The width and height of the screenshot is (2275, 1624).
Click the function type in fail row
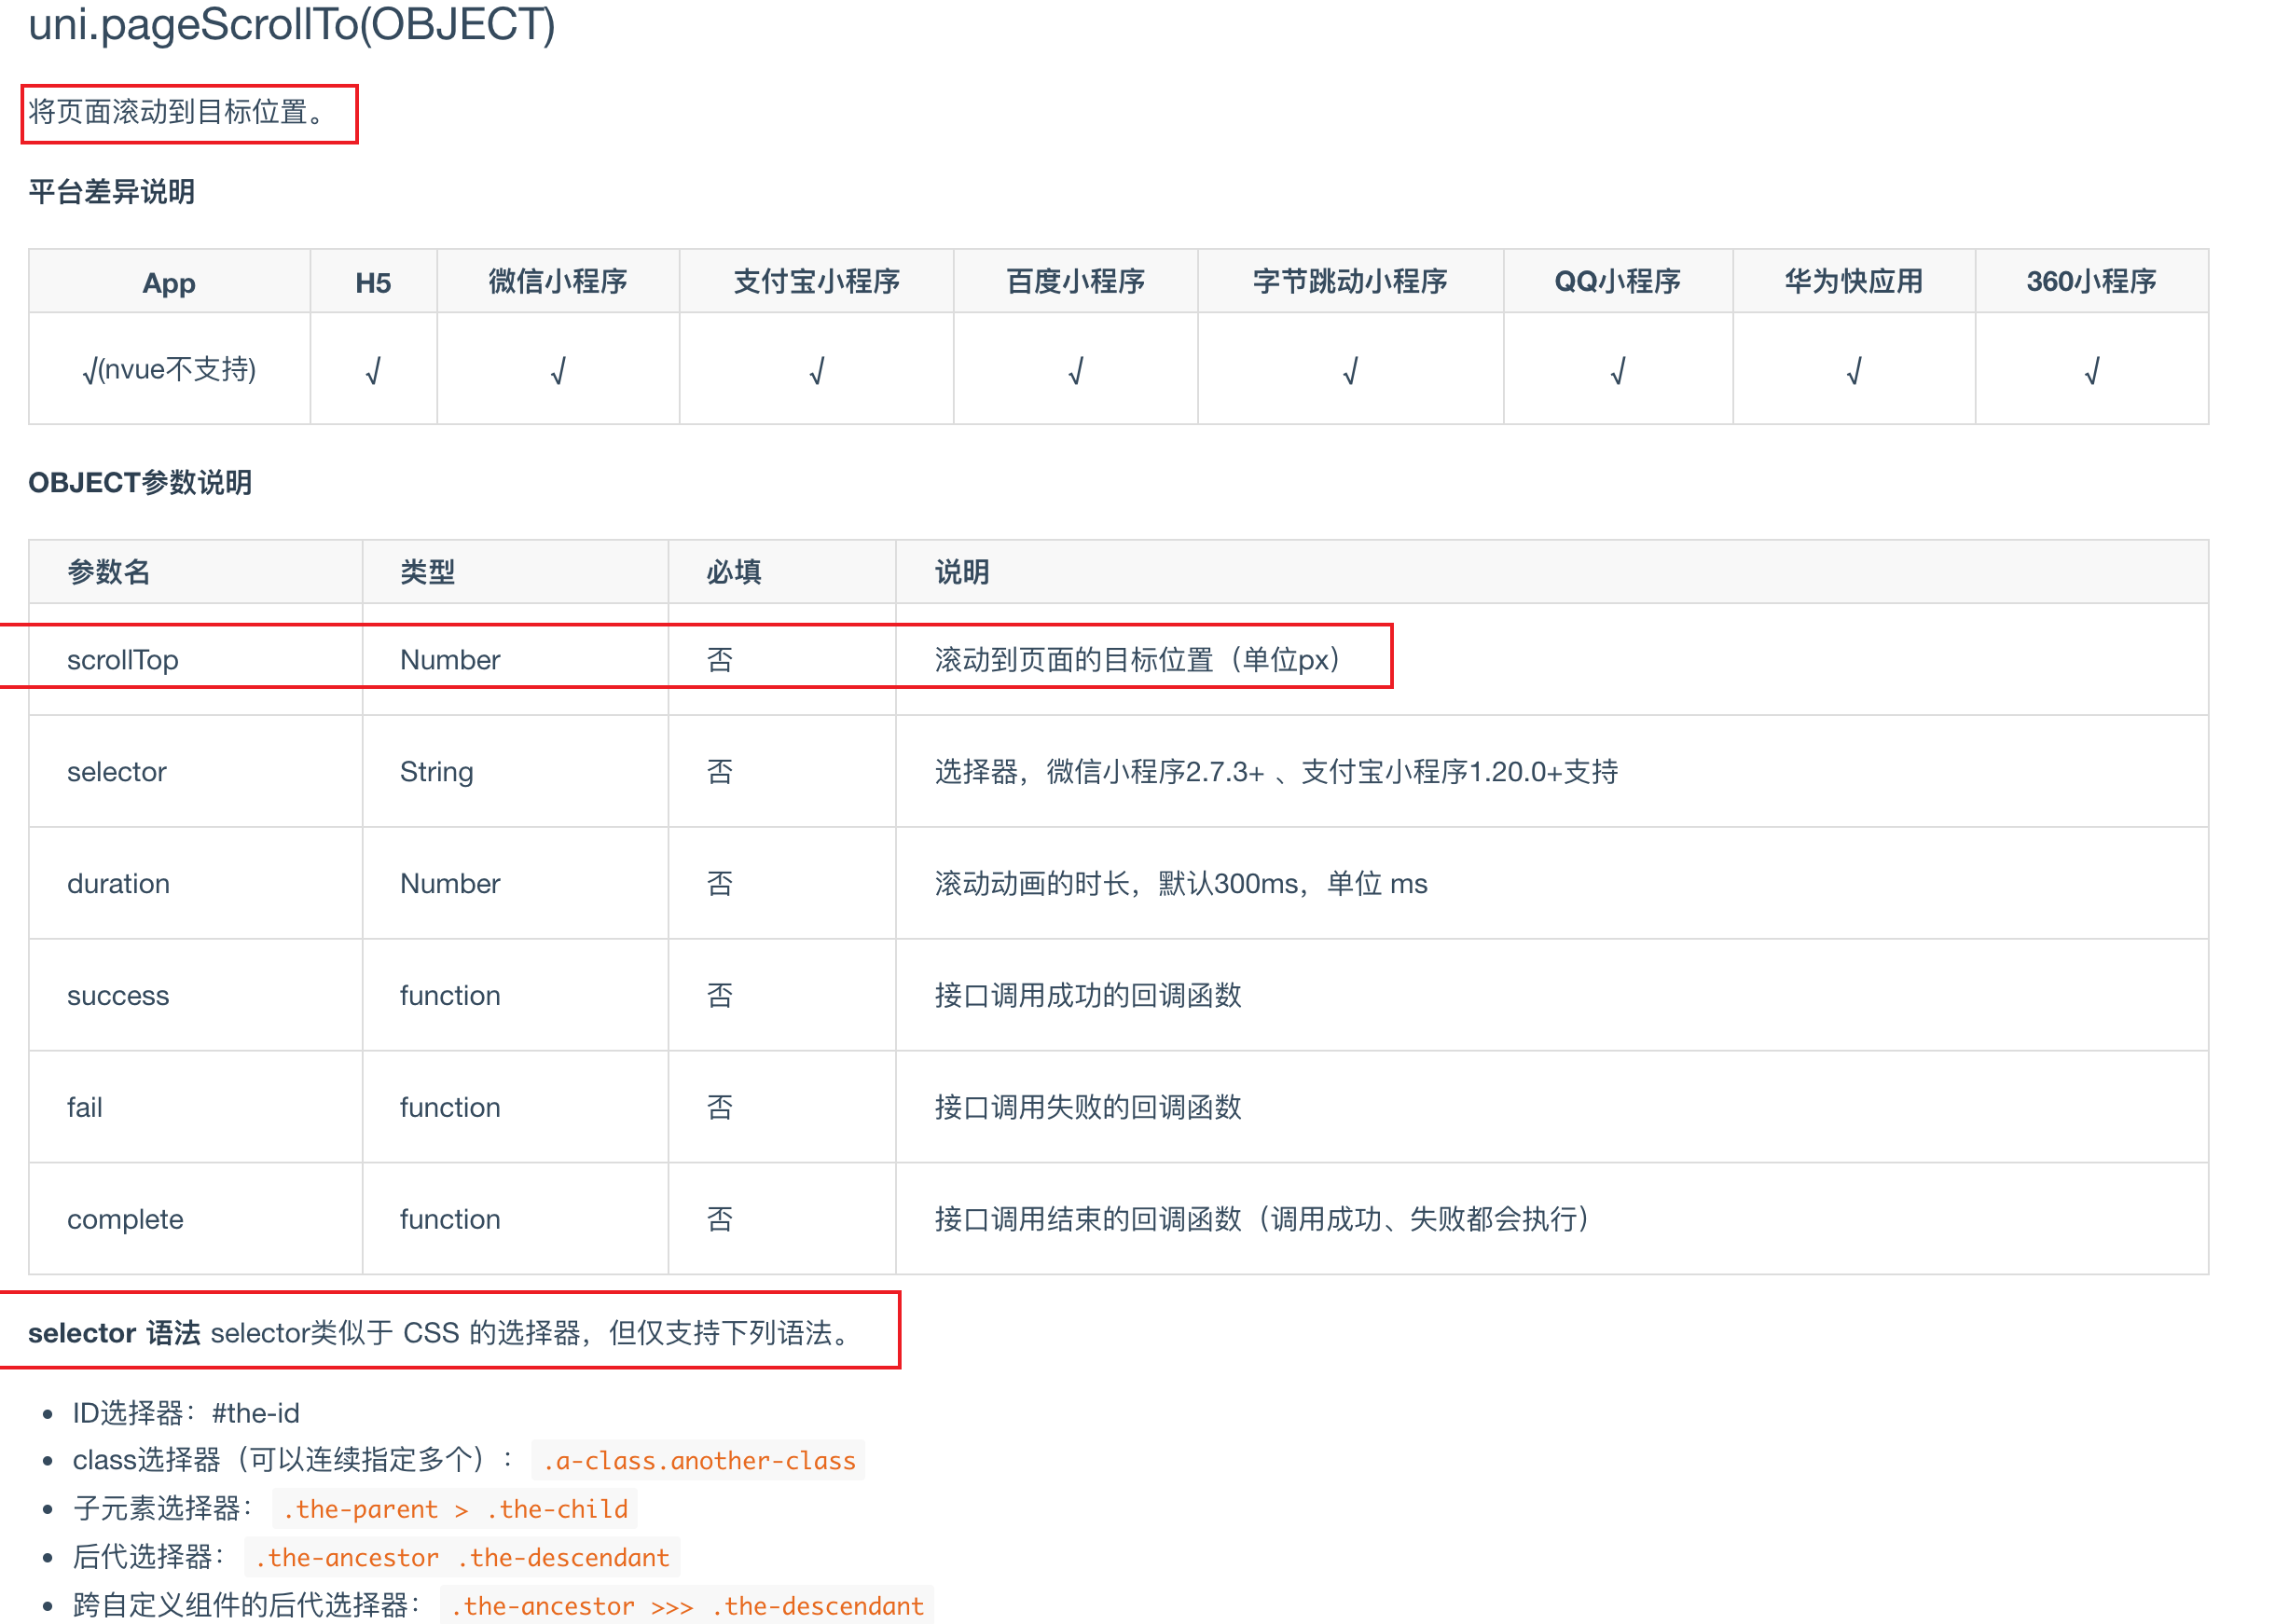pyautogui.click(x=450, y=1108)
